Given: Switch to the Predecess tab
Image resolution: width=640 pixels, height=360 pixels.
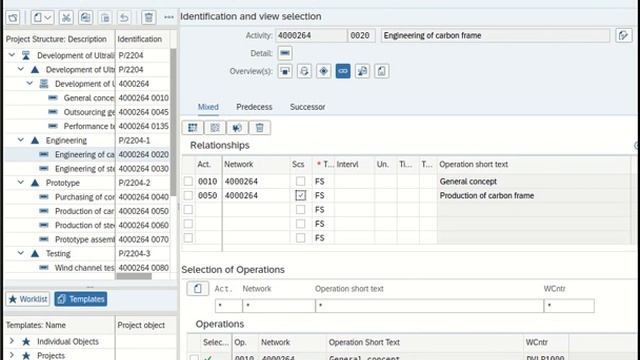Looking at the screenshot, I should pyautogui.click(x=254, y=107).
